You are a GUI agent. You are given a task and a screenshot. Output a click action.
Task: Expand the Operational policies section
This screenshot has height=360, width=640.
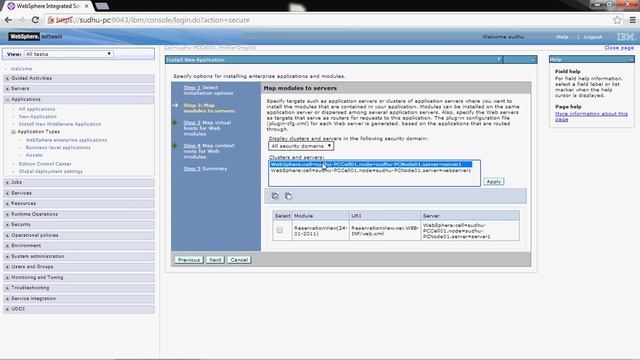coord(7,235)
